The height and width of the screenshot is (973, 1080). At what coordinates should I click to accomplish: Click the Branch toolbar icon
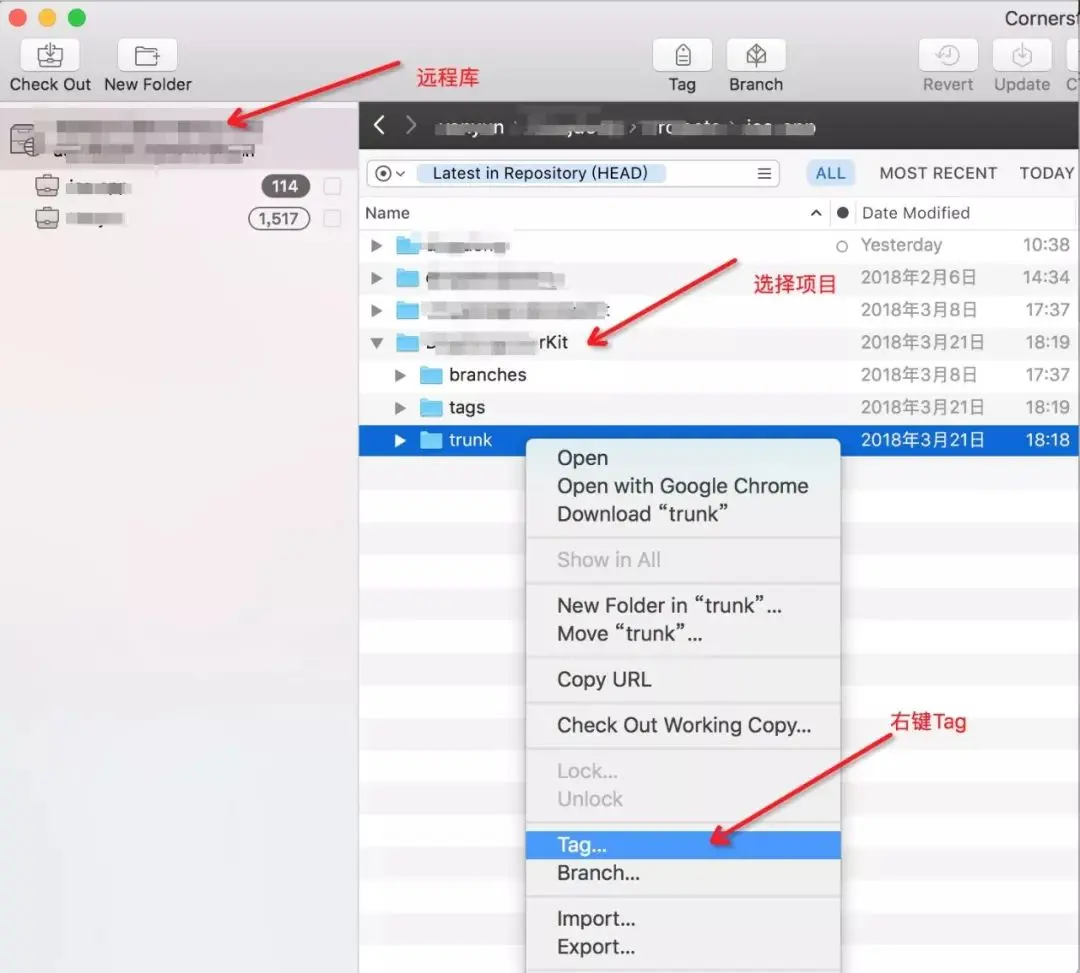coord(756,56)
